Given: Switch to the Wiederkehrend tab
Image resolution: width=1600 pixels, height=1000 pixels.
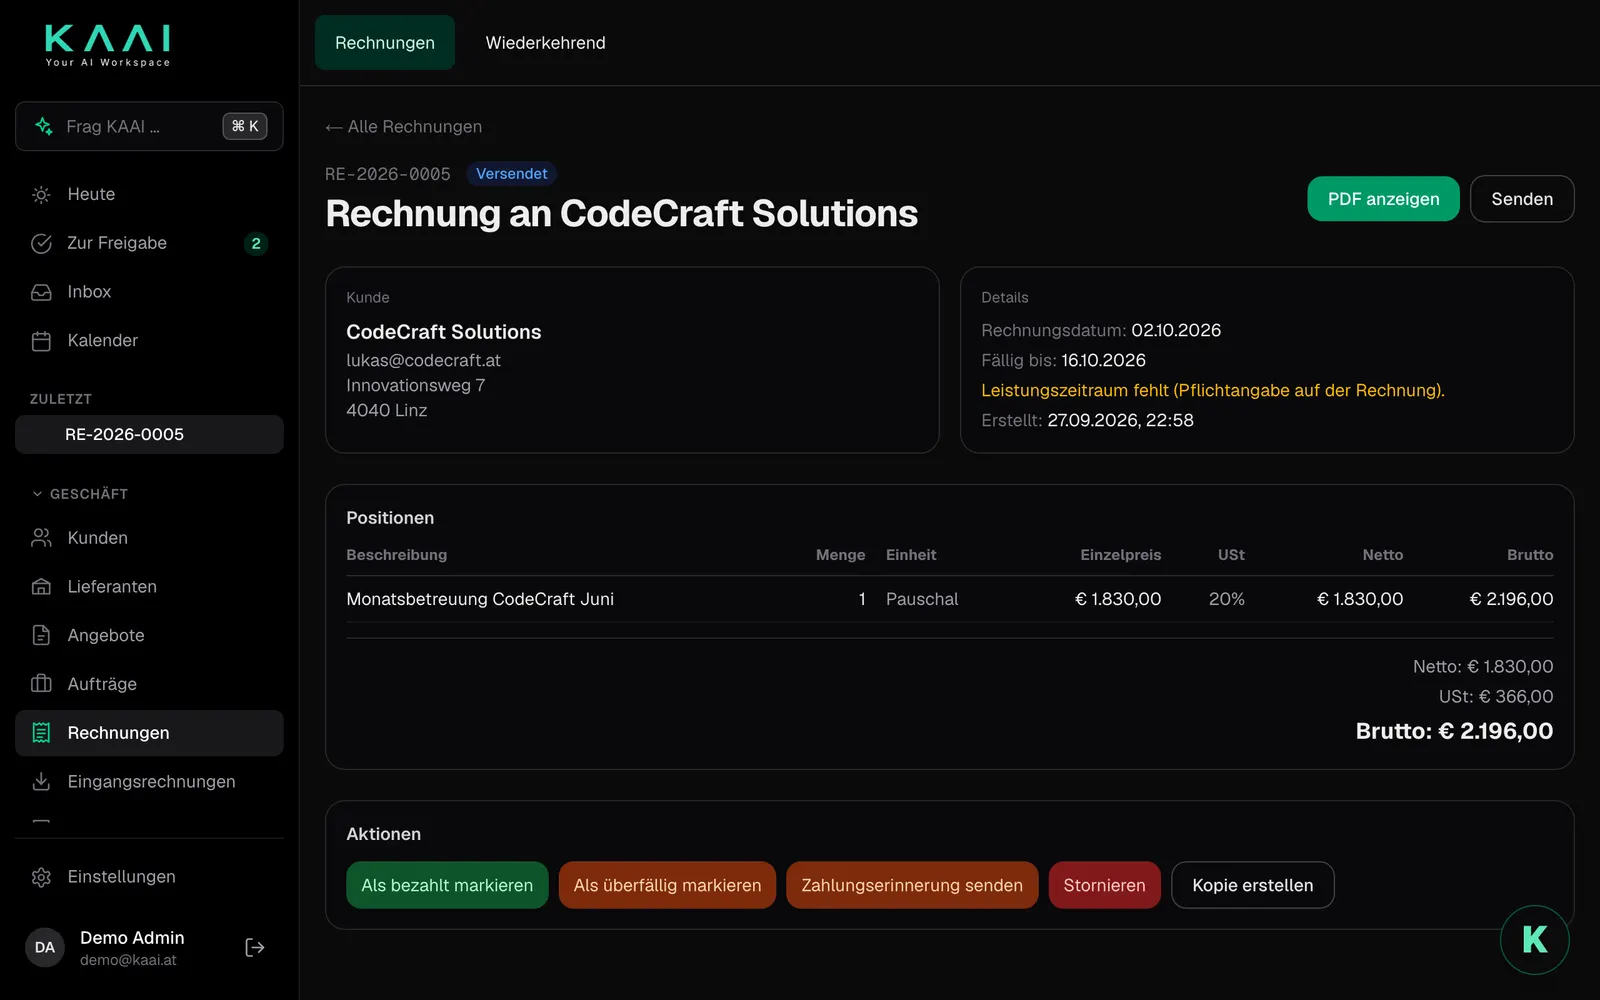Looking at the screenshot, I should [x=545, y=43].
